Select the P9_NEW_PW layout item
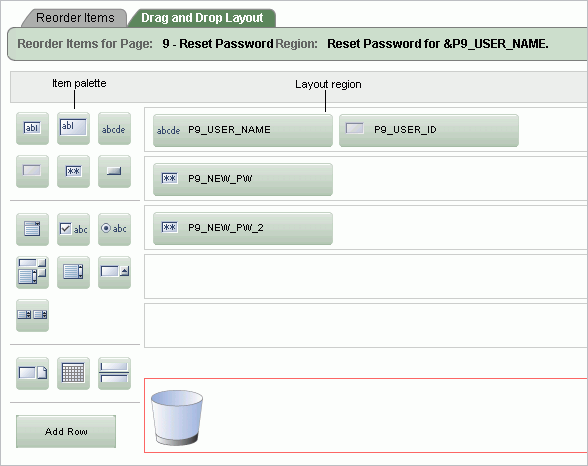Image resolution: width=588 pixels, height=466 pixels. click(243, 179)
